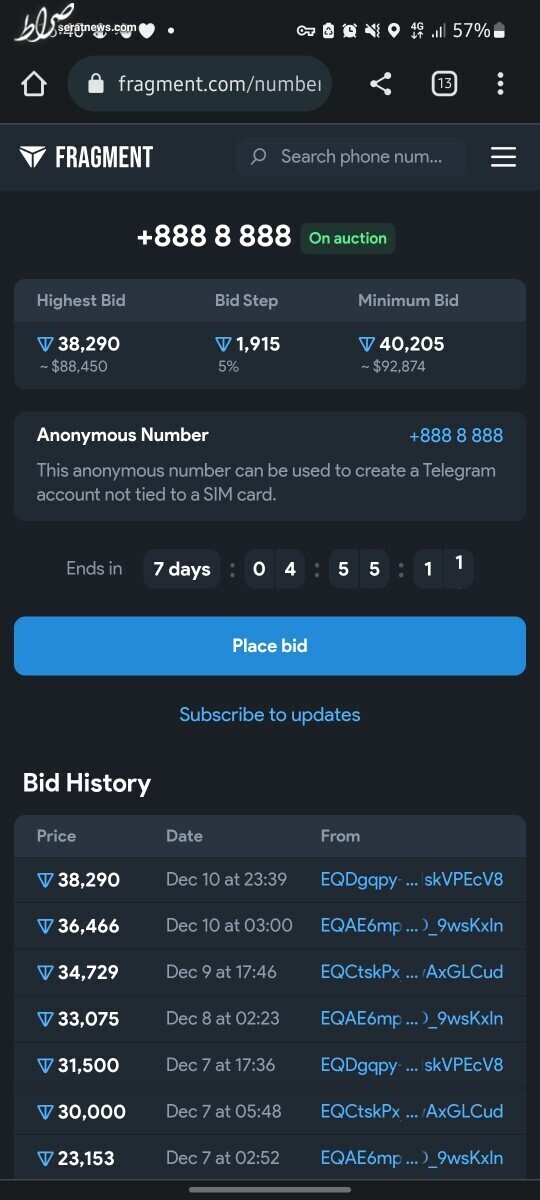Open bidder address of 36,466 bid

click(x=412, y=926)
